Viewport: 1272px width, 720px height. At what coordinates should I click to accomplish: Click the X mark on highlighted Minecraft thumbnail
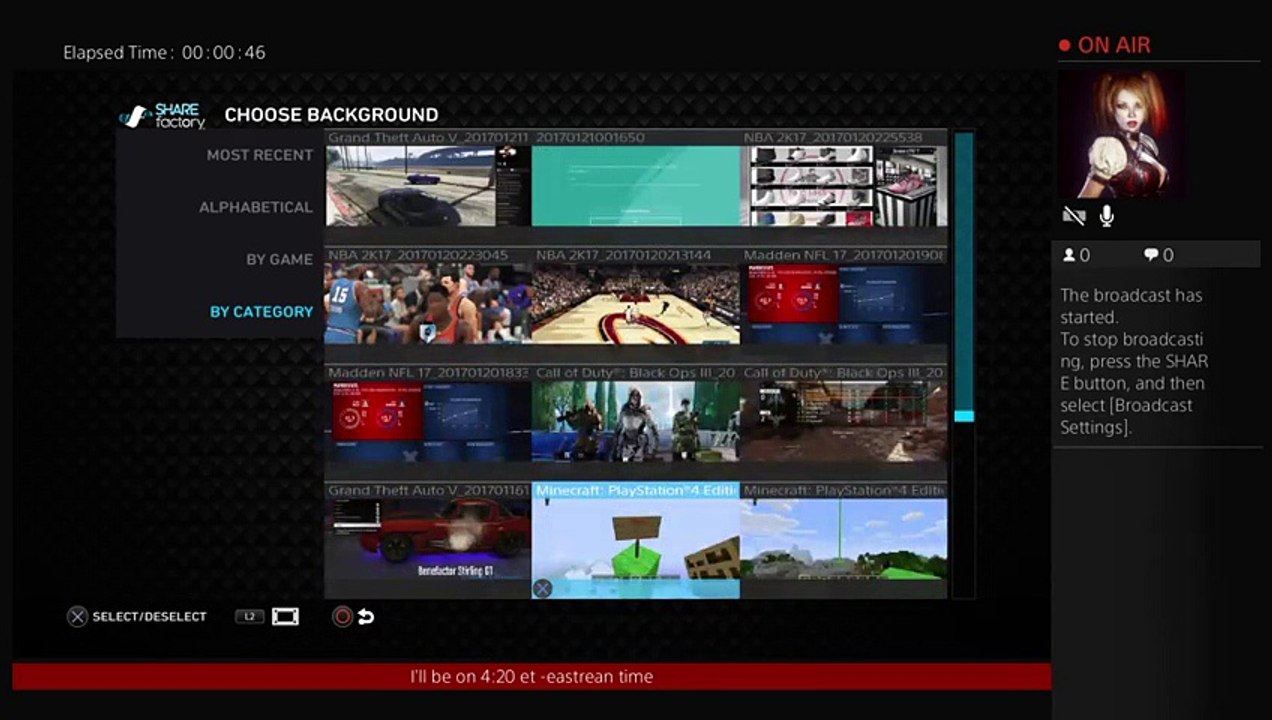(542, 589)
